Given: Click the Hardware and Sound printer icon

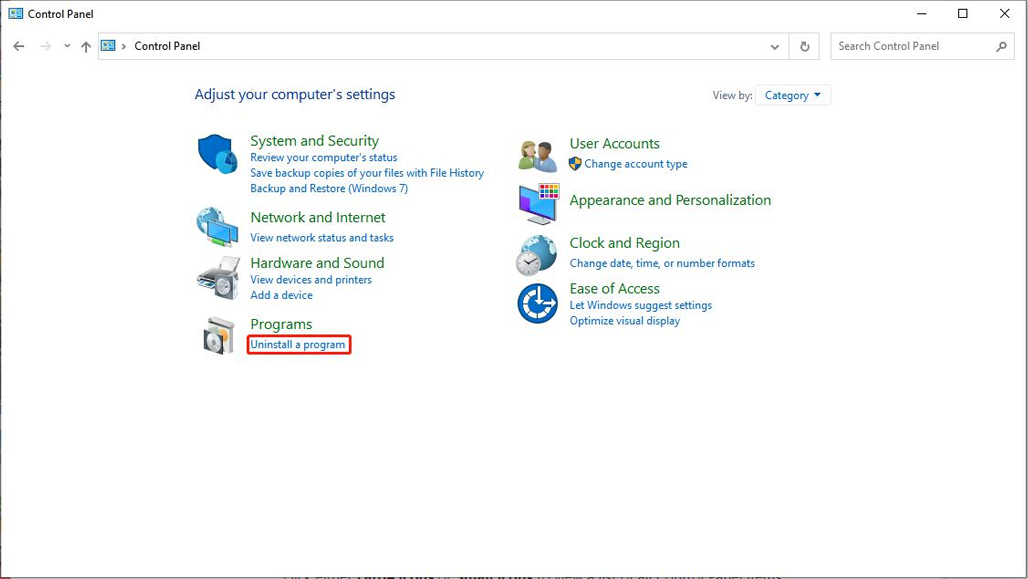Looking at the screenshot, I should tap(217, 277).
